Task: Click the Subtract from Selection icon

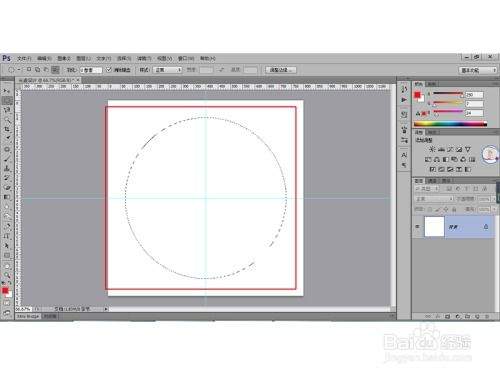Action: [x=46, y=70]
